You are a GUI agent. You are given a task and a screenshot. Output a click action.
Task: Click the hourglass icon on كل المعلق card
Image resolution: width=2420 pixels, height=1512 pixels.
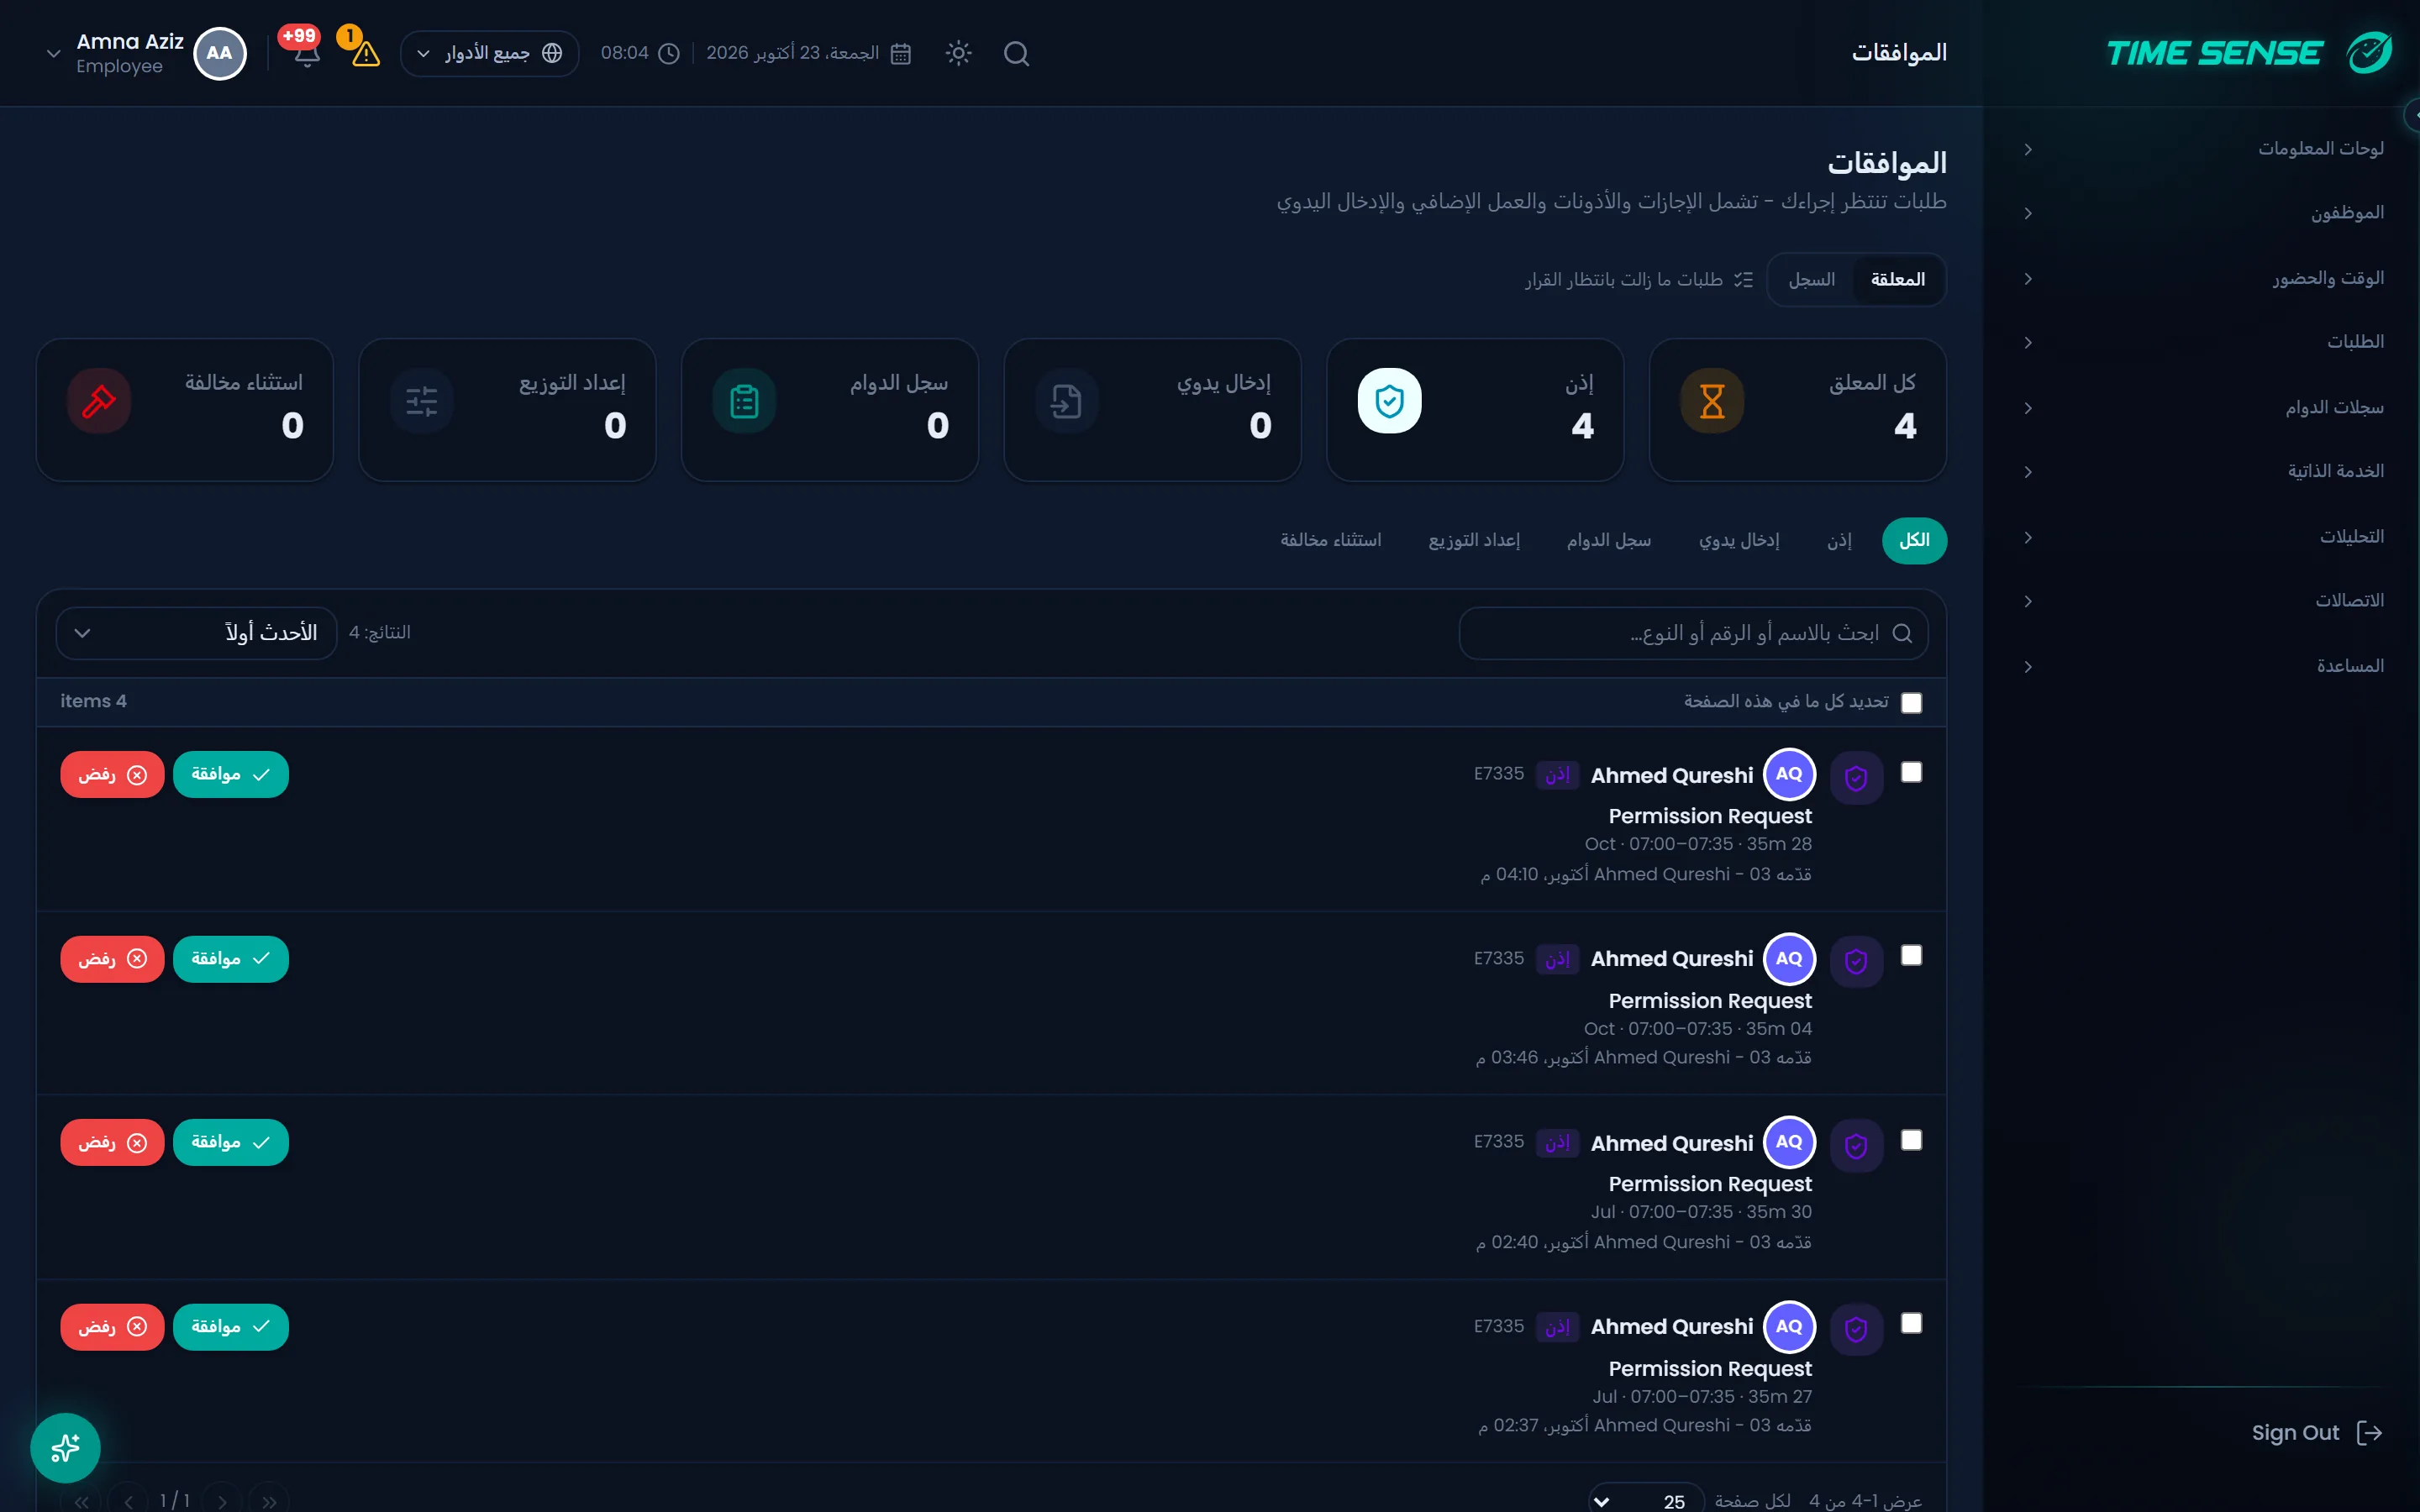coord(1712,401)
